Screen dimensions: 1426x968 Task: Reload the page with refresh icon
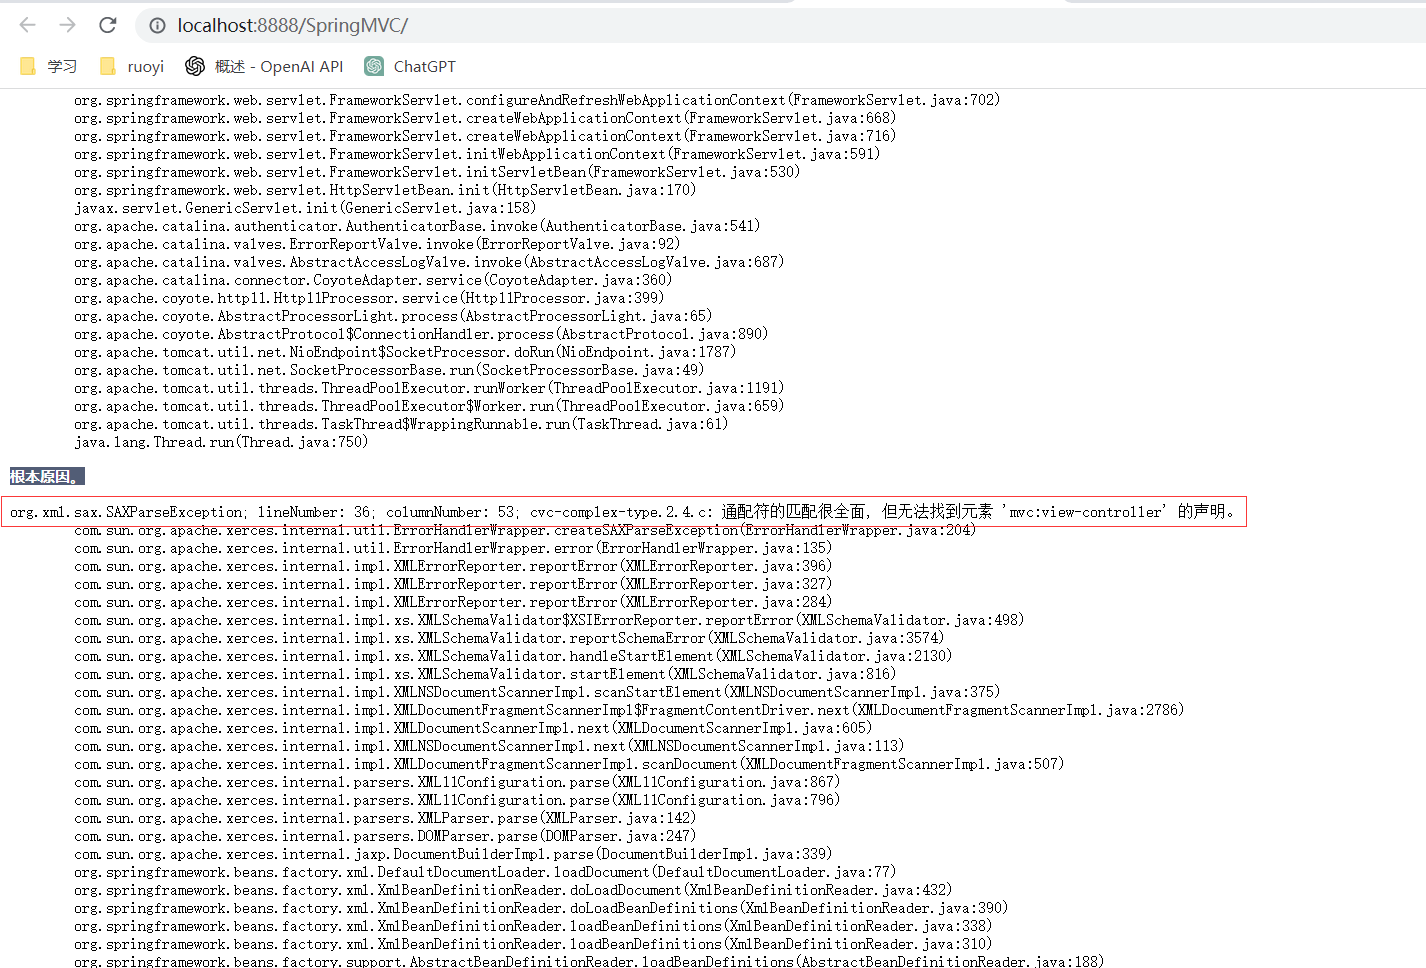pyautogui.click(x=108, y=25)
